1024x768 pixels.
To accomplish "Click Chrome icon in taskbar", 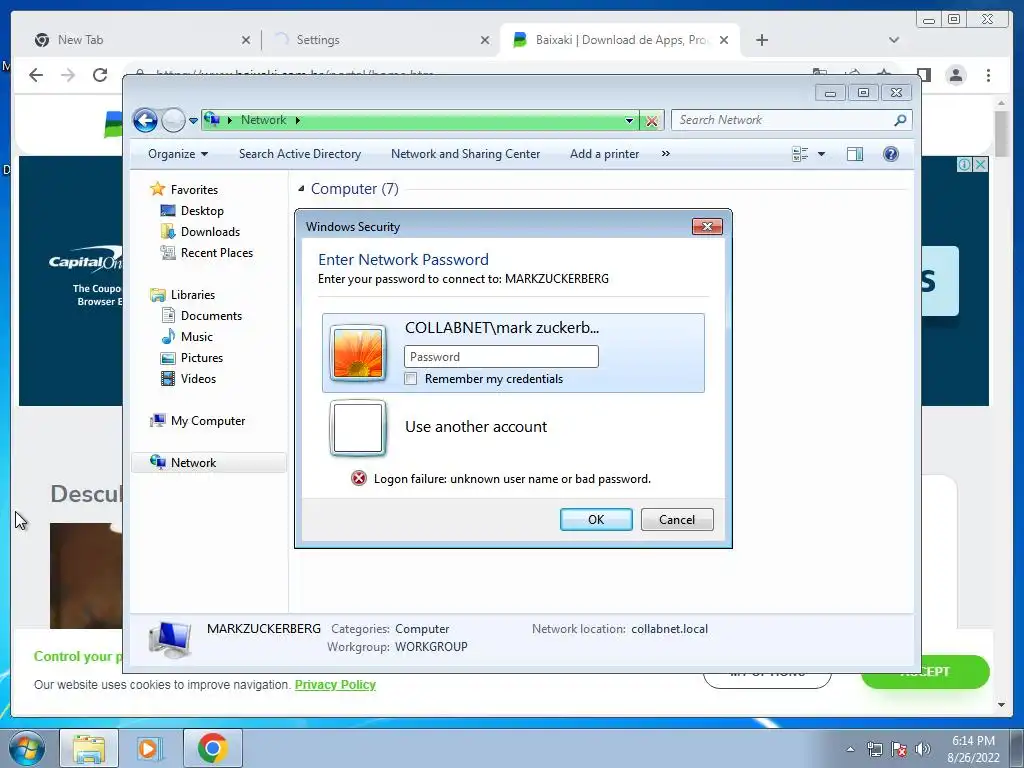I will pos(212,748).
